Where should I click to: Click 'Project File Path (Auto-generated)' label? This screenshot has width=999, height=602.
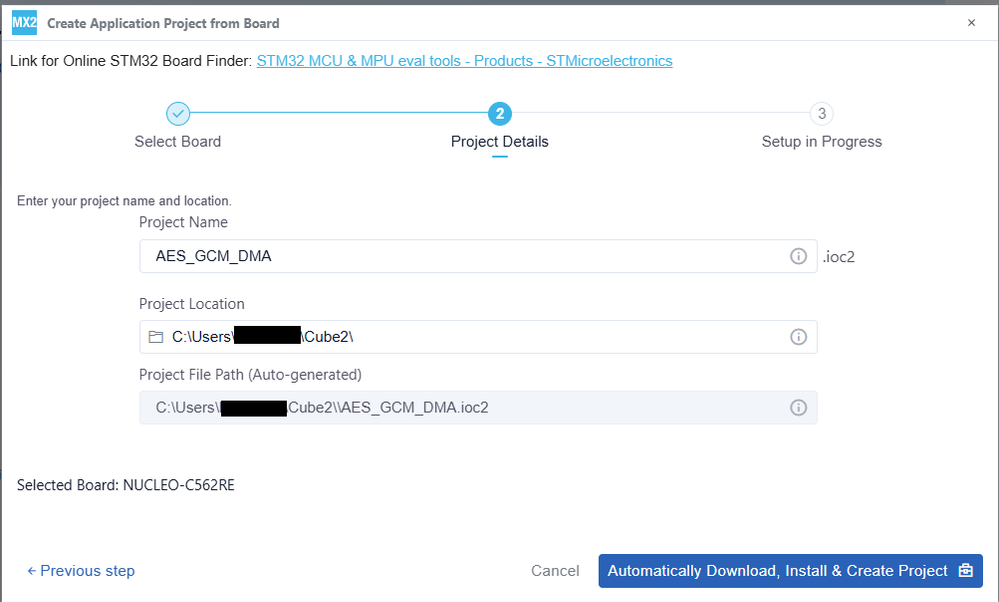click(x=250, y=375)
